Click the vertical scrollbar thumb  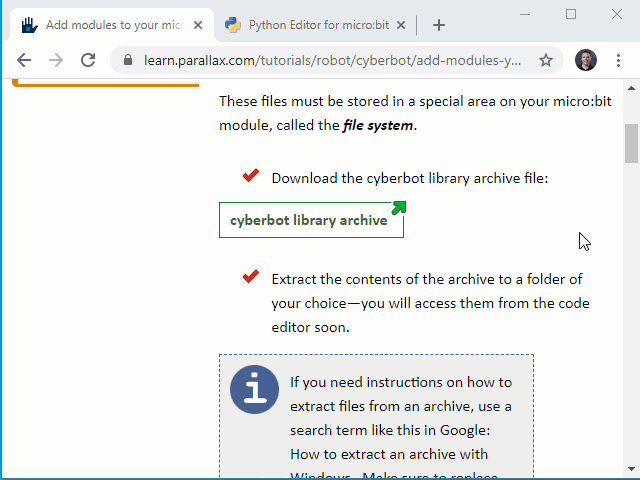631,144
